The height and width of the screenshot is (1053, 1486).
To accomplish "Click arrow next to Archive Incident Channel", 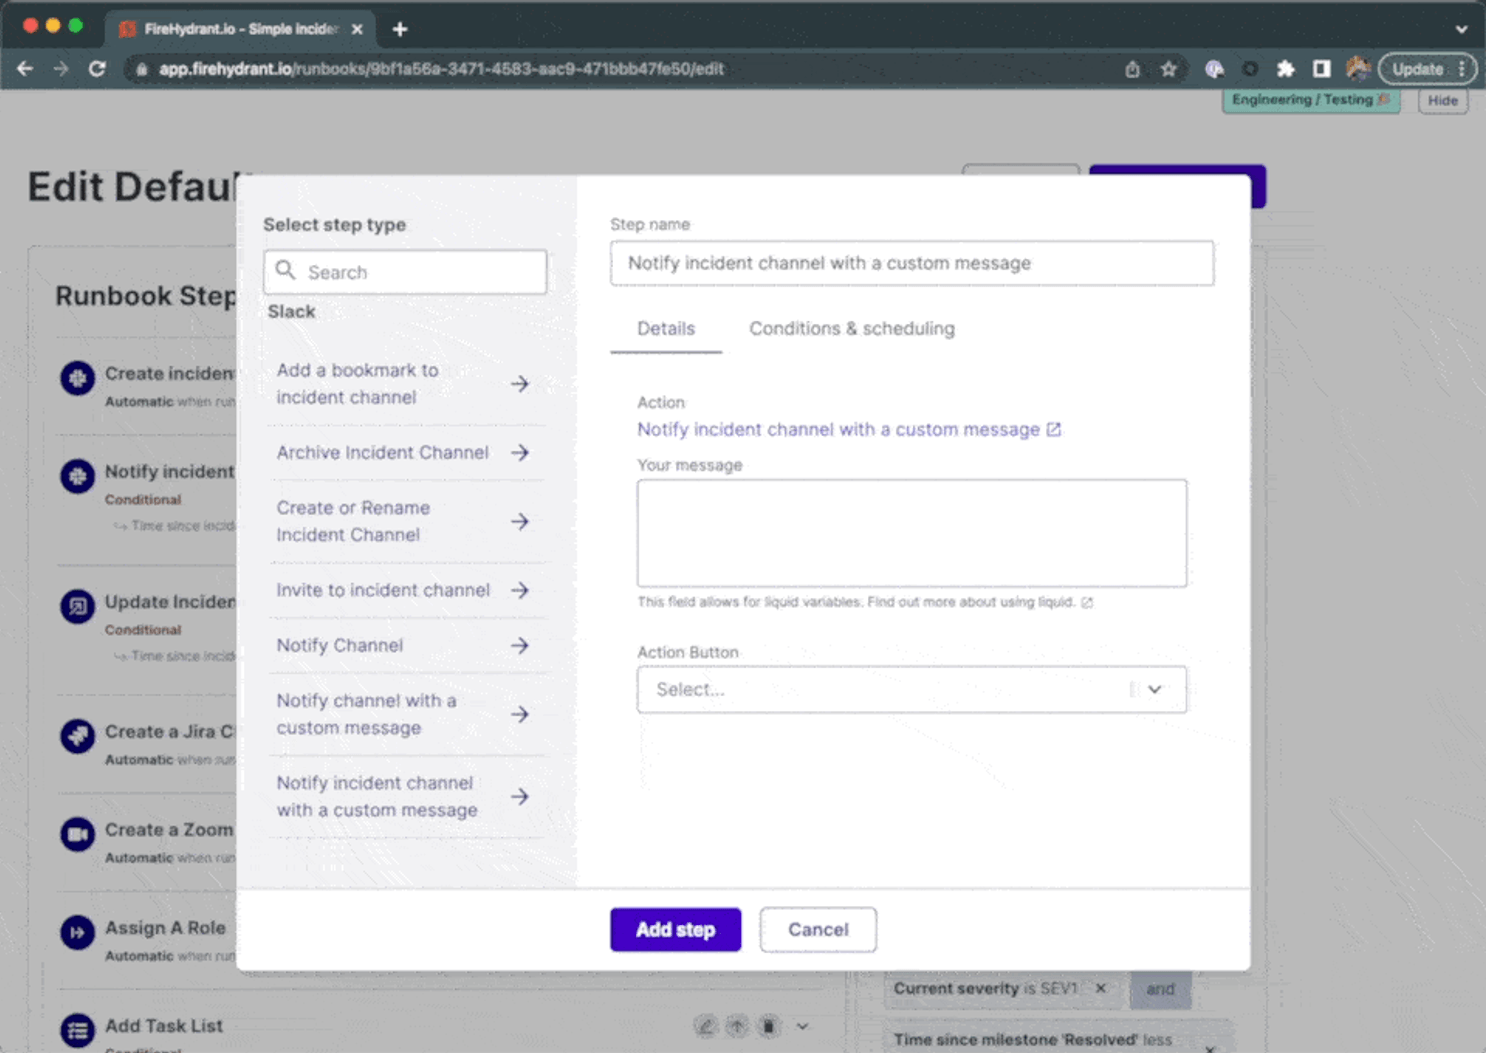I will click(x=520, y=453).
